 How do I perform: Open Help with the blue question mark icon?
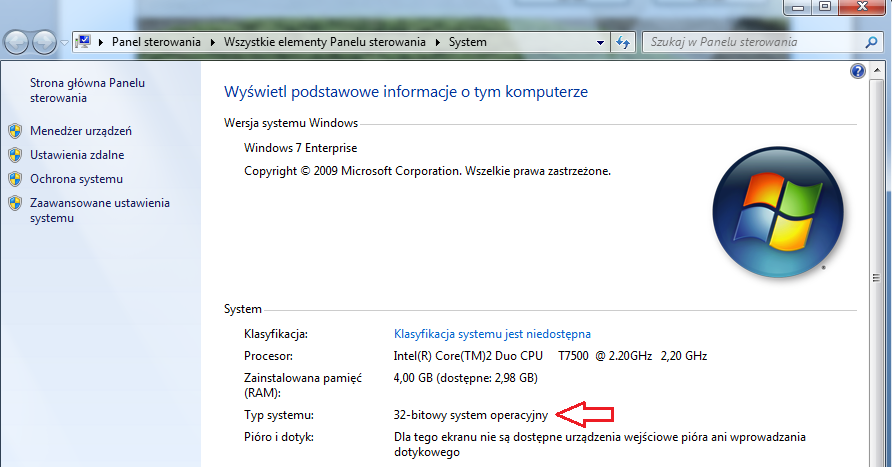click(x=857, y=71)
